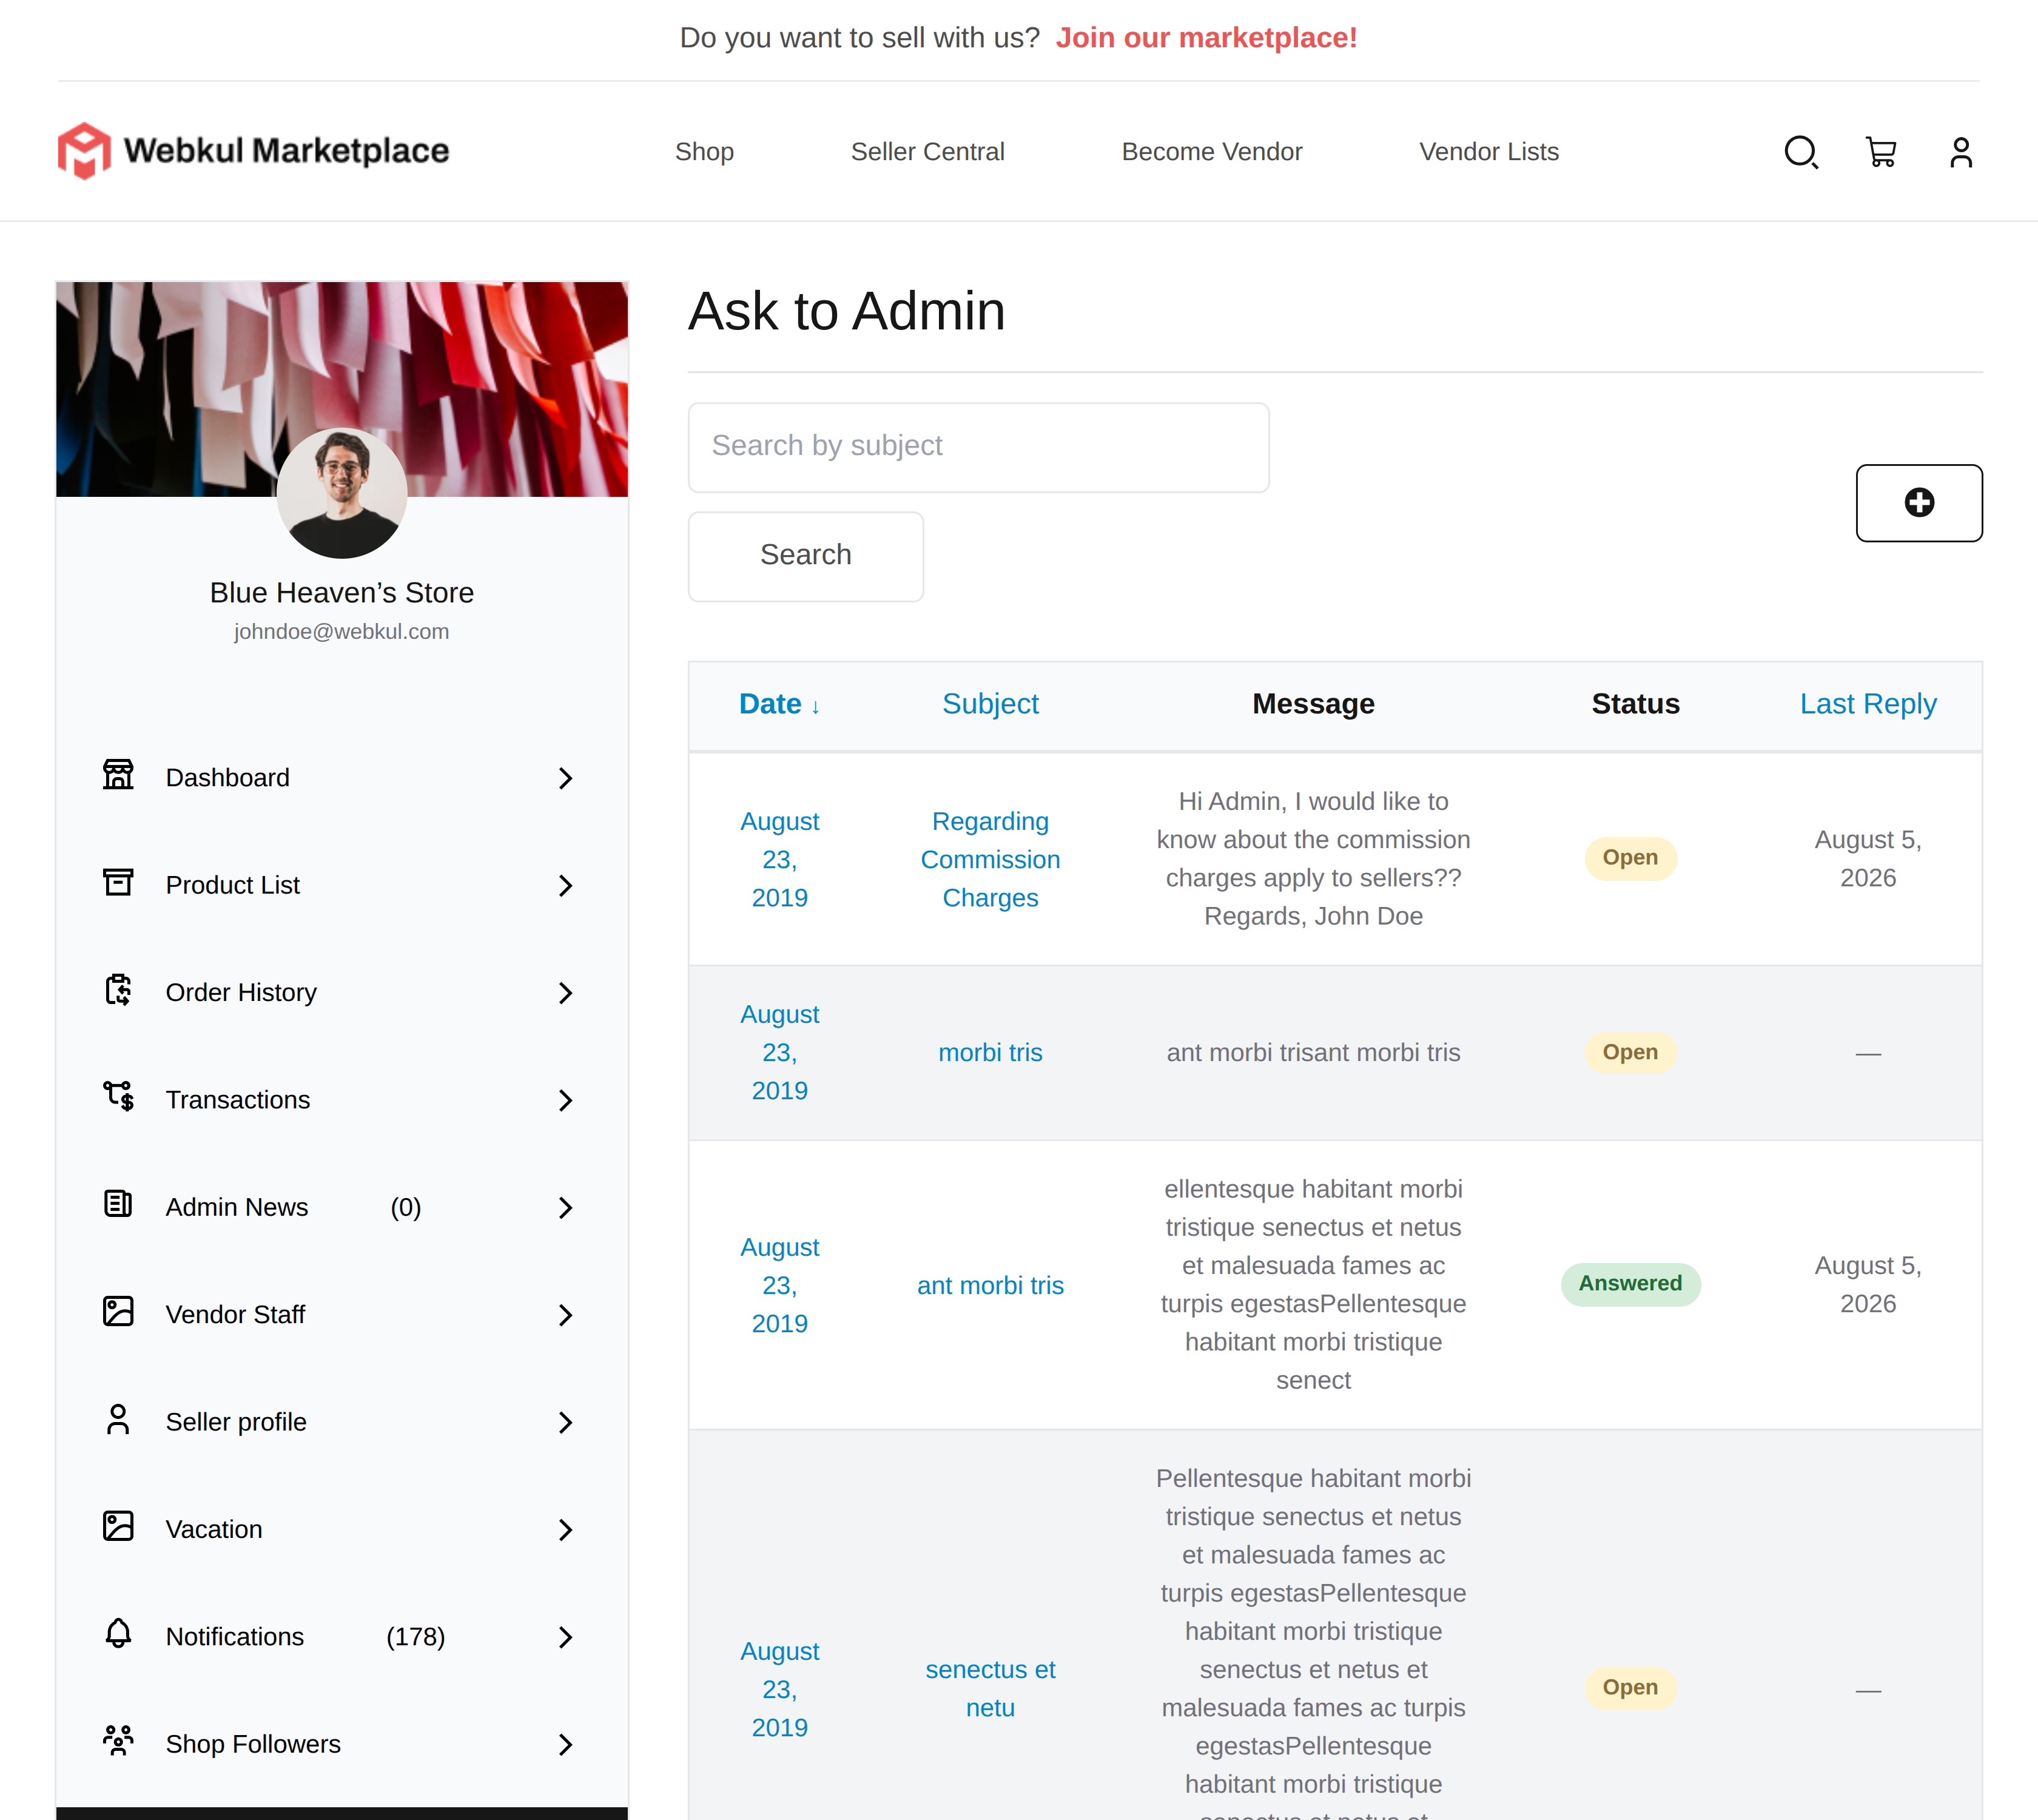Open the Seller Central menu item
The image size is (2038, 1820).
[x=927, y=152]
